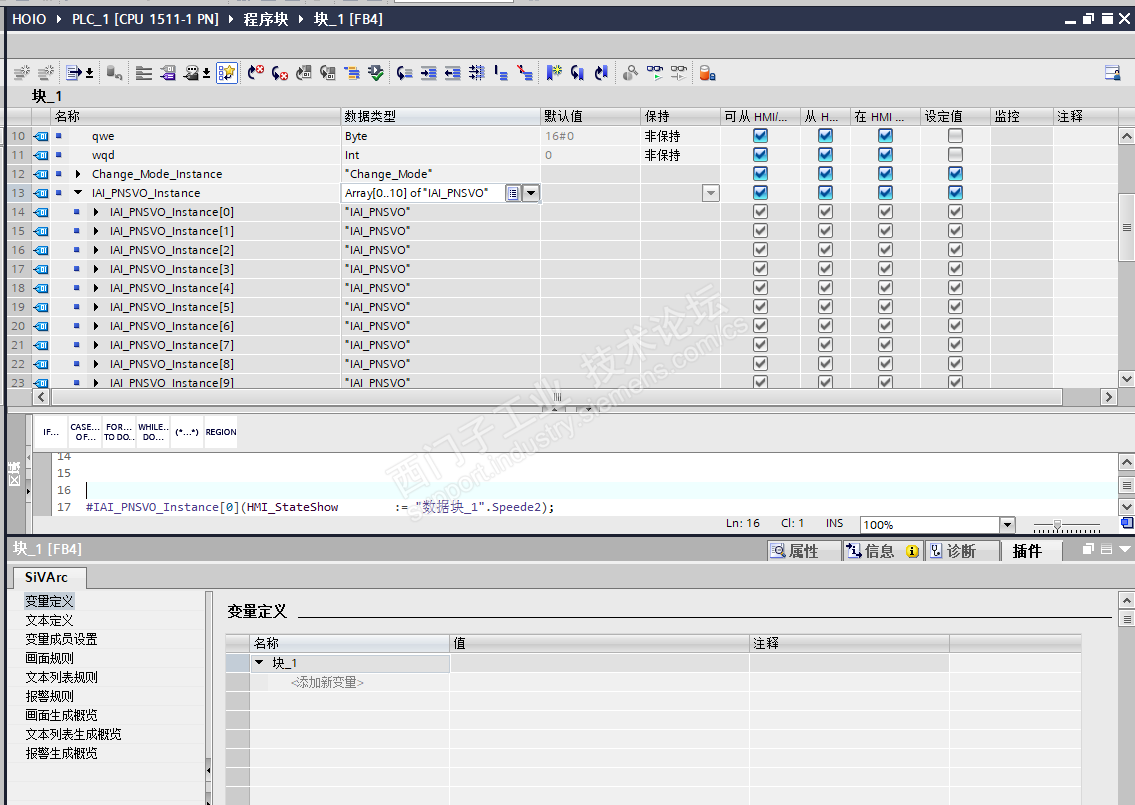Open the 100% zoom level dropdown

[1007, 524]
